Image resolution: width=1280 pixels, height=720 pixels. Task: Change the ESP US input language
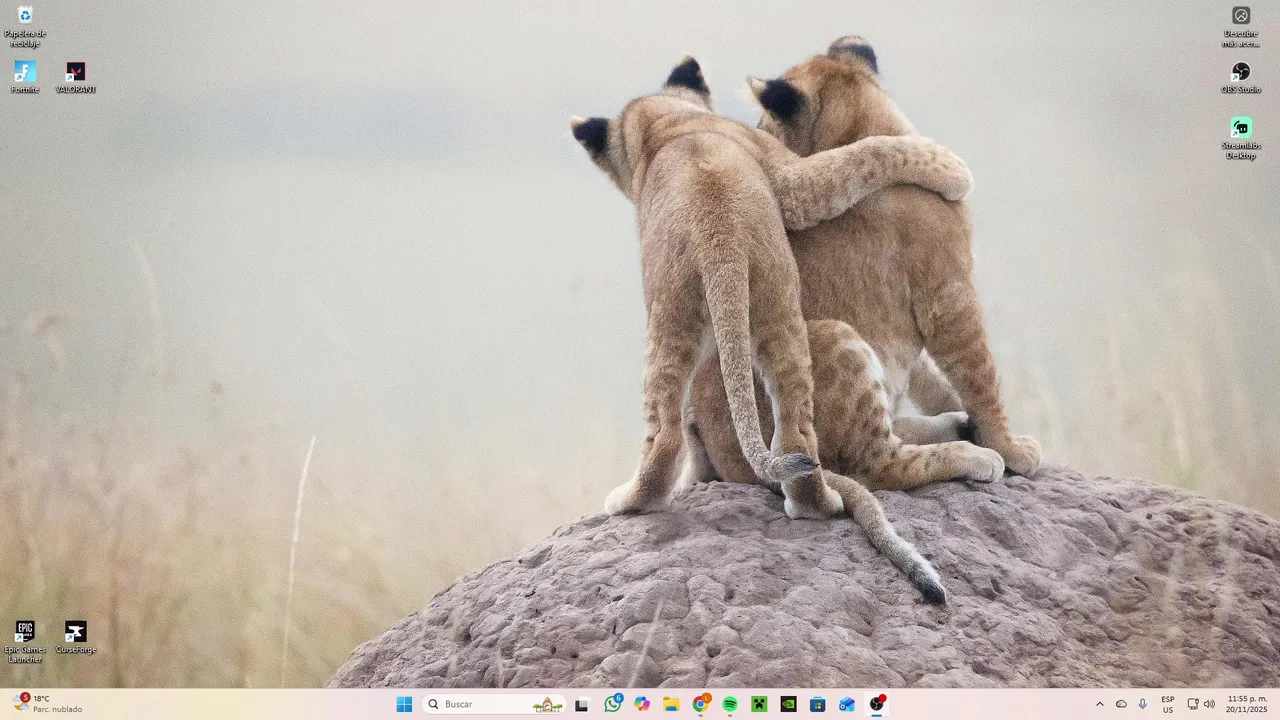coord(1168,704)
